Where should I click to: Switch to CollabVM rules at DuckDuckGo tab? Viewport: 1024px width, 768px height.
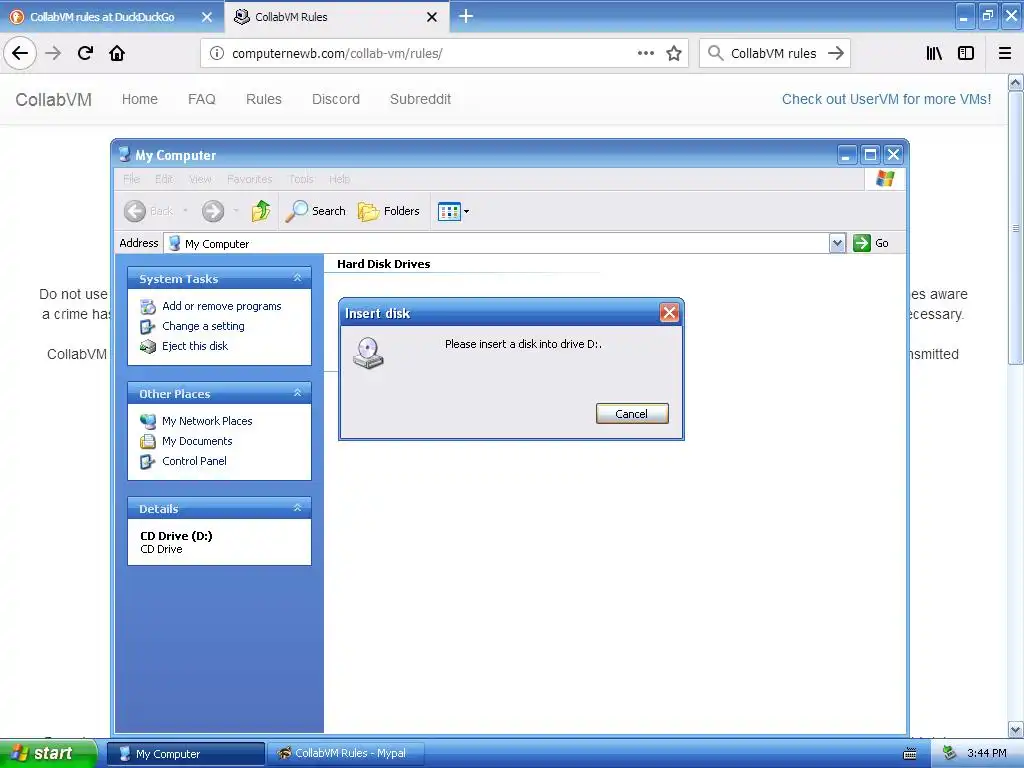[102, 17]
